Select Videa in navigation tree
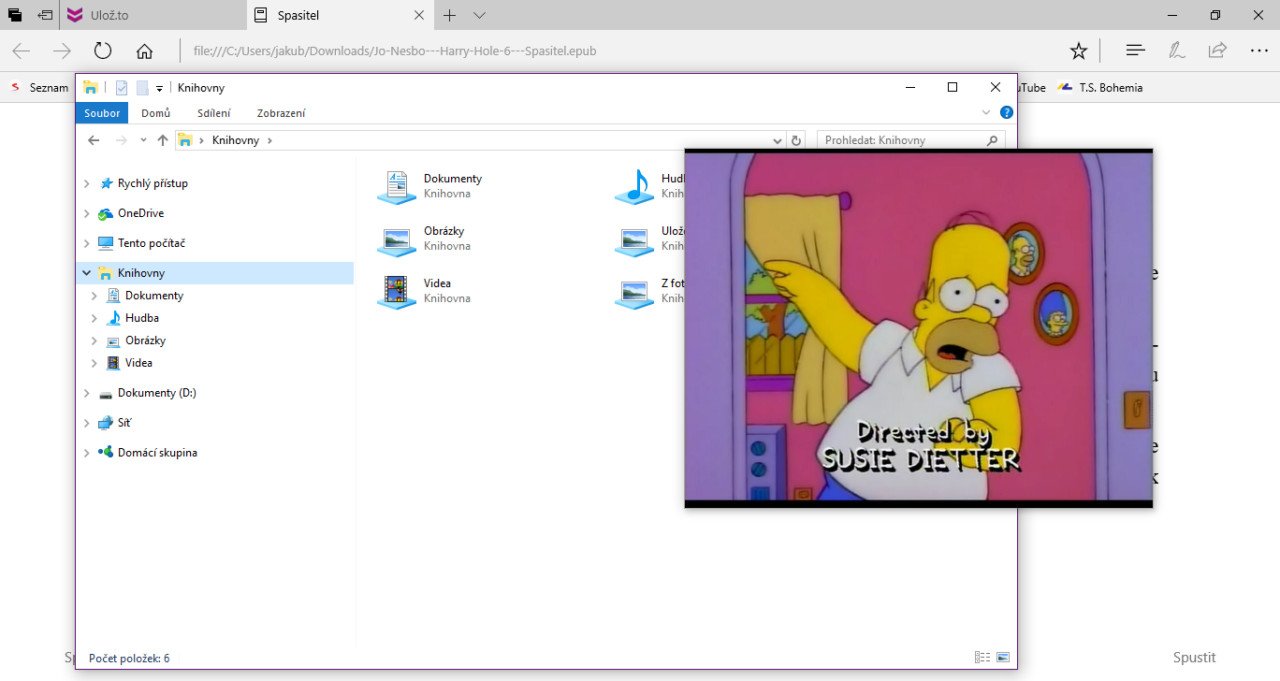Viewport: 1280px width, 681px height. 138,363
